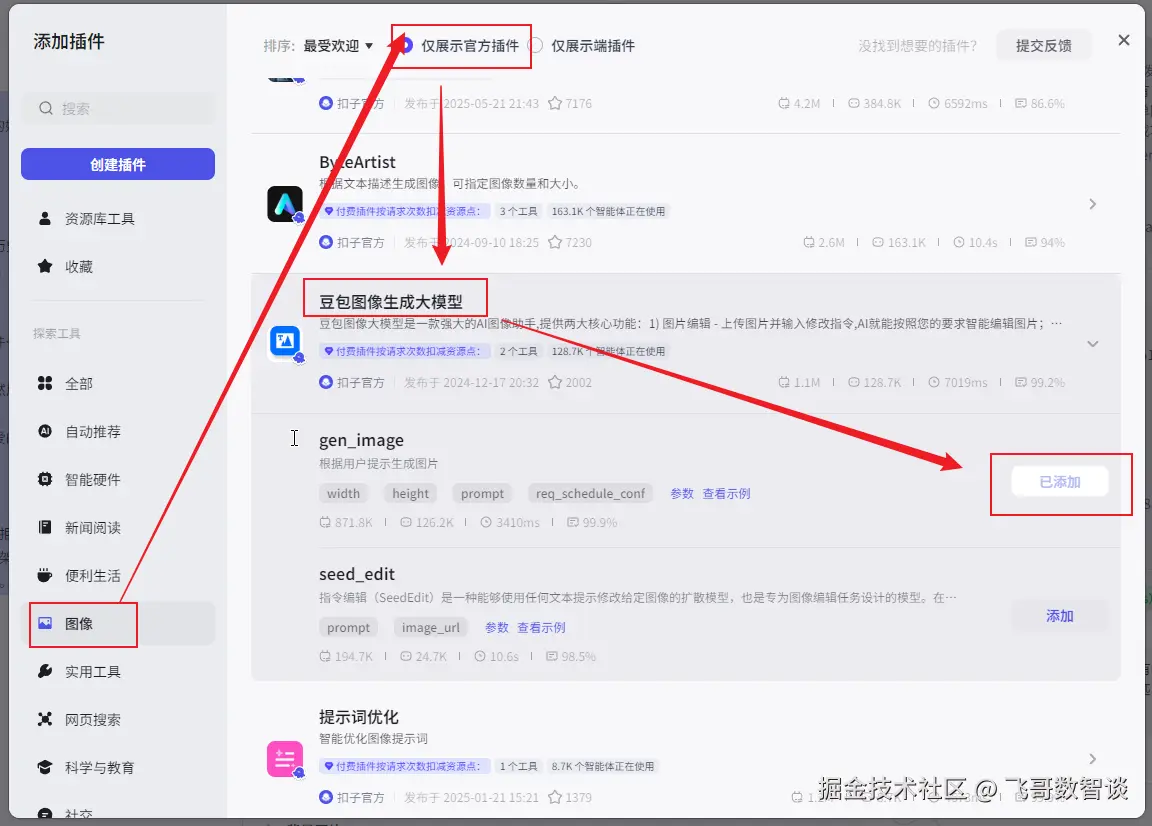Click 扣子官方 avatar under 提示词优化
1152x826 pixels.
tap(326, 797)
